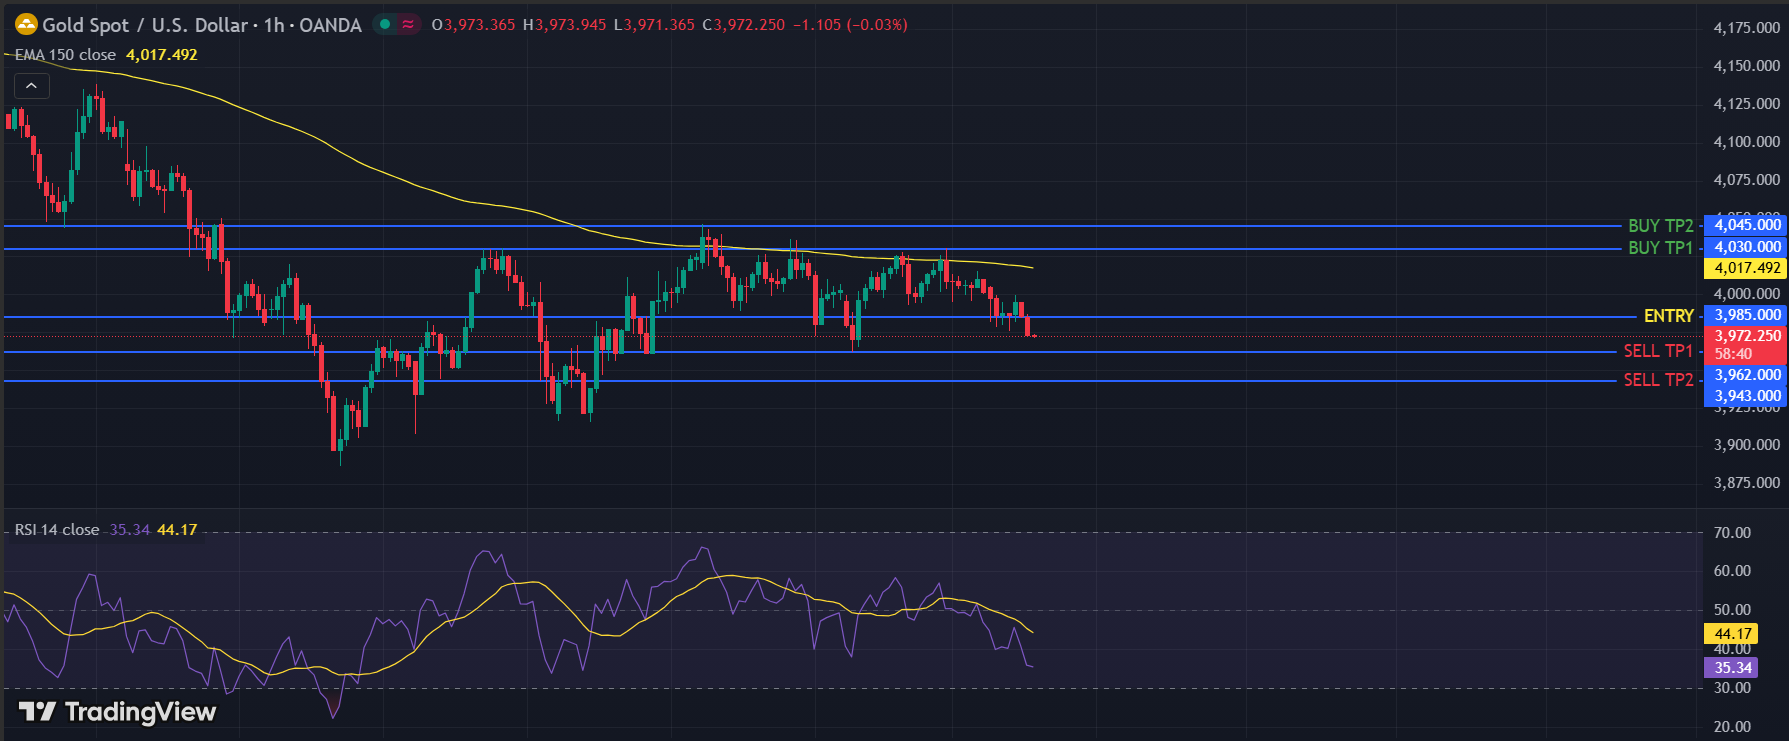
Task: Click the 4,045.000 price axis tag
Action: [x=1746, y=225]
